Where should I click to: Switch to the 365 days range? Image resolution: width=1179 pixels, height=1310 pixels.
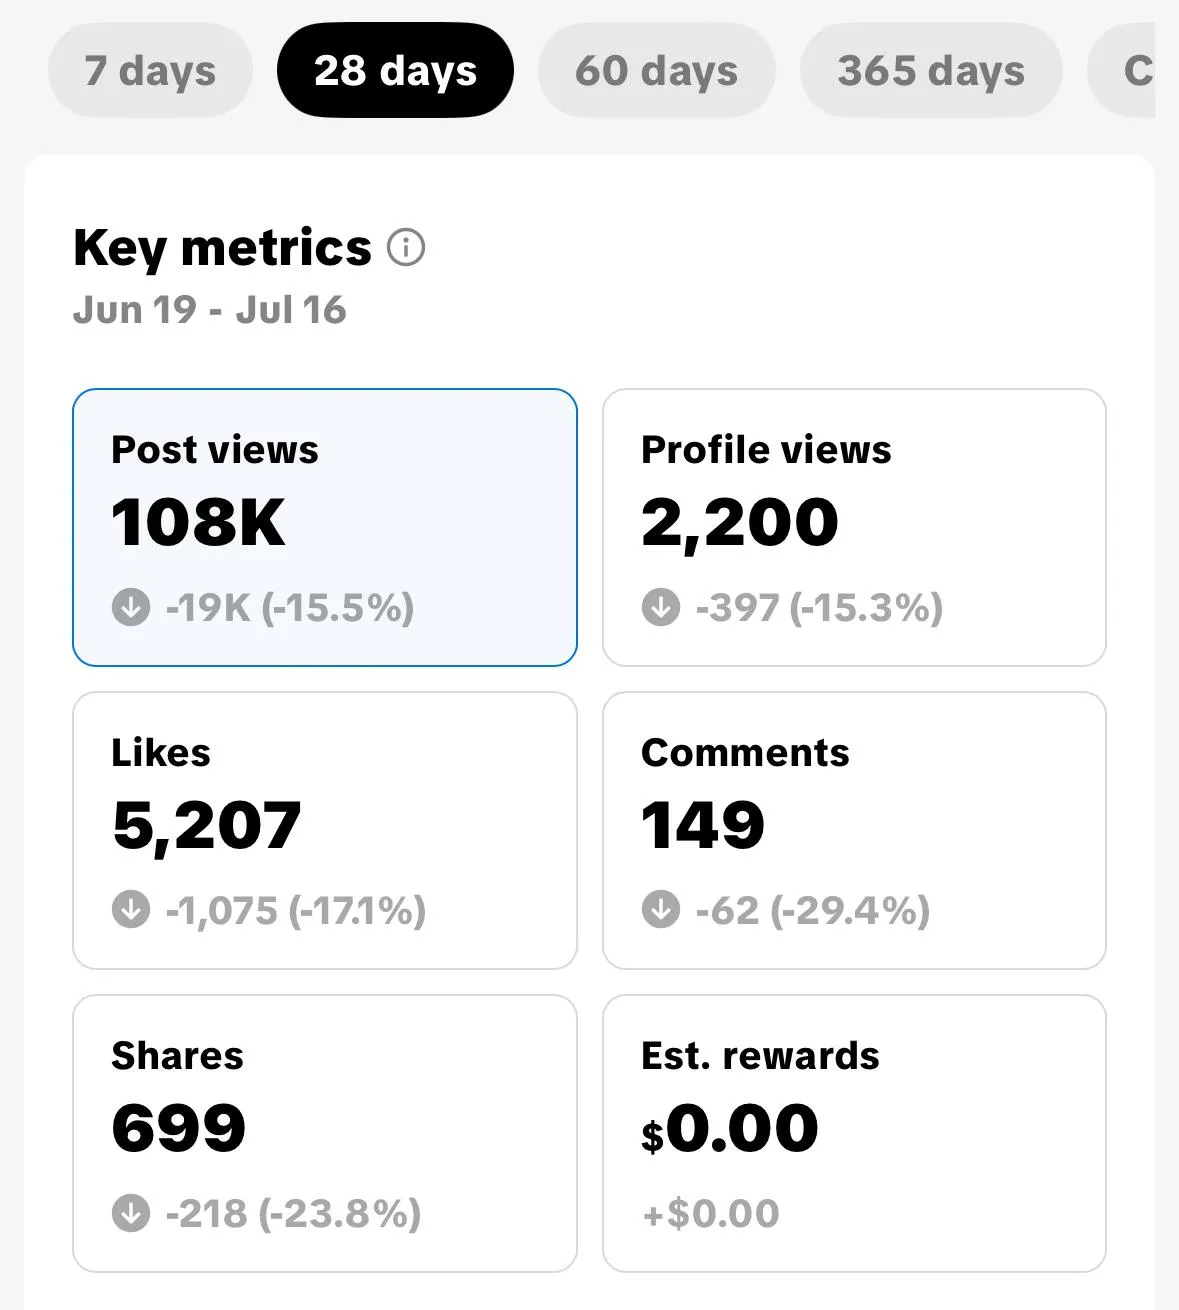[x=931, y=71]
